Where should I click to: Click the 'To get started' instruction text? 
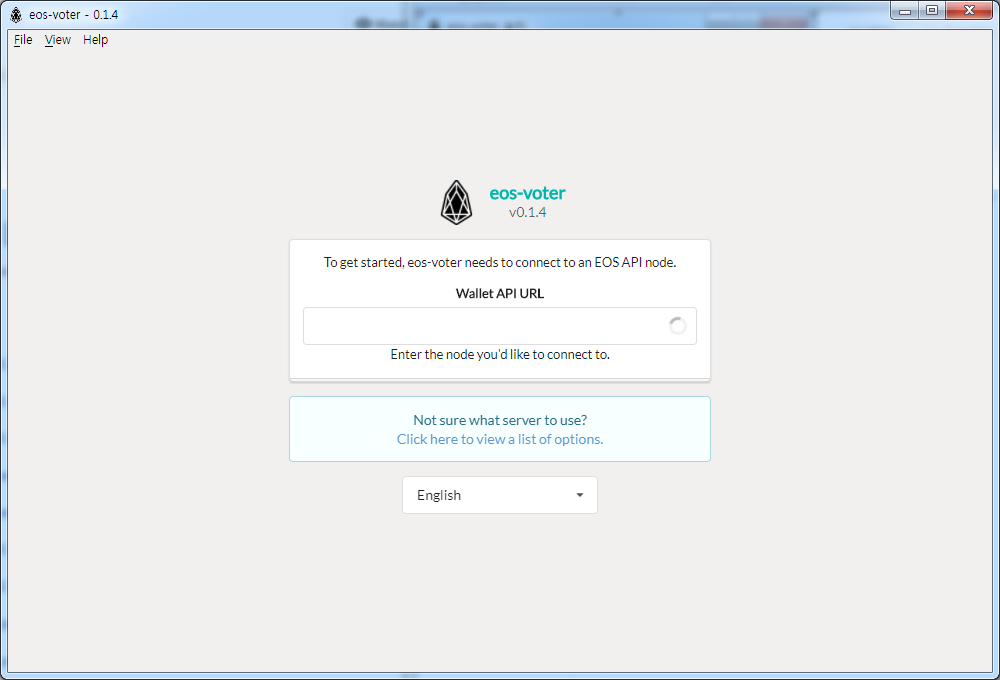(500, 262)
